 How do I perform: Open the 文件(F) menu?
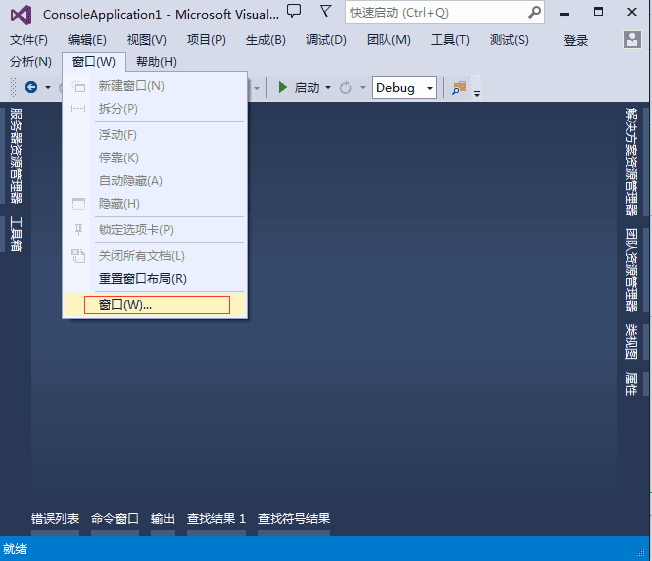(29, 40)
